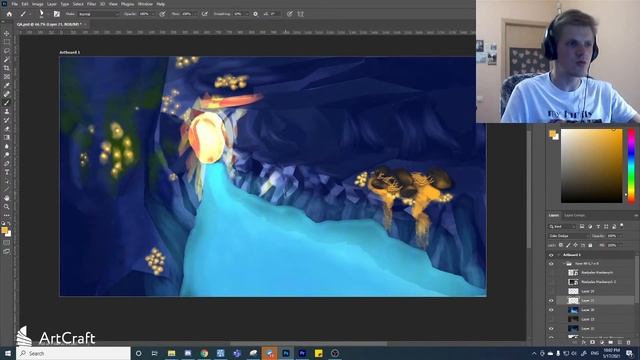Select the Zoom tool
This screenshot has width=640, height=360.
tap(7, 207)
